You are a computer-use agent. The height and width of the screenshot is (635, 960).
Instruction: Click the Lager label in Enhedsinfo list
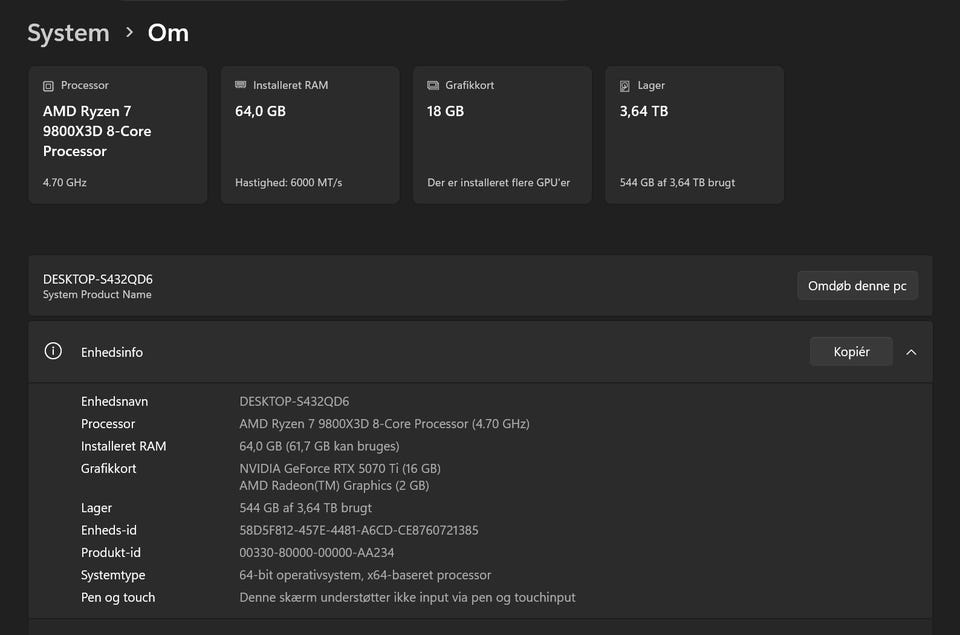pyautogui.click(x=96, y=508)
